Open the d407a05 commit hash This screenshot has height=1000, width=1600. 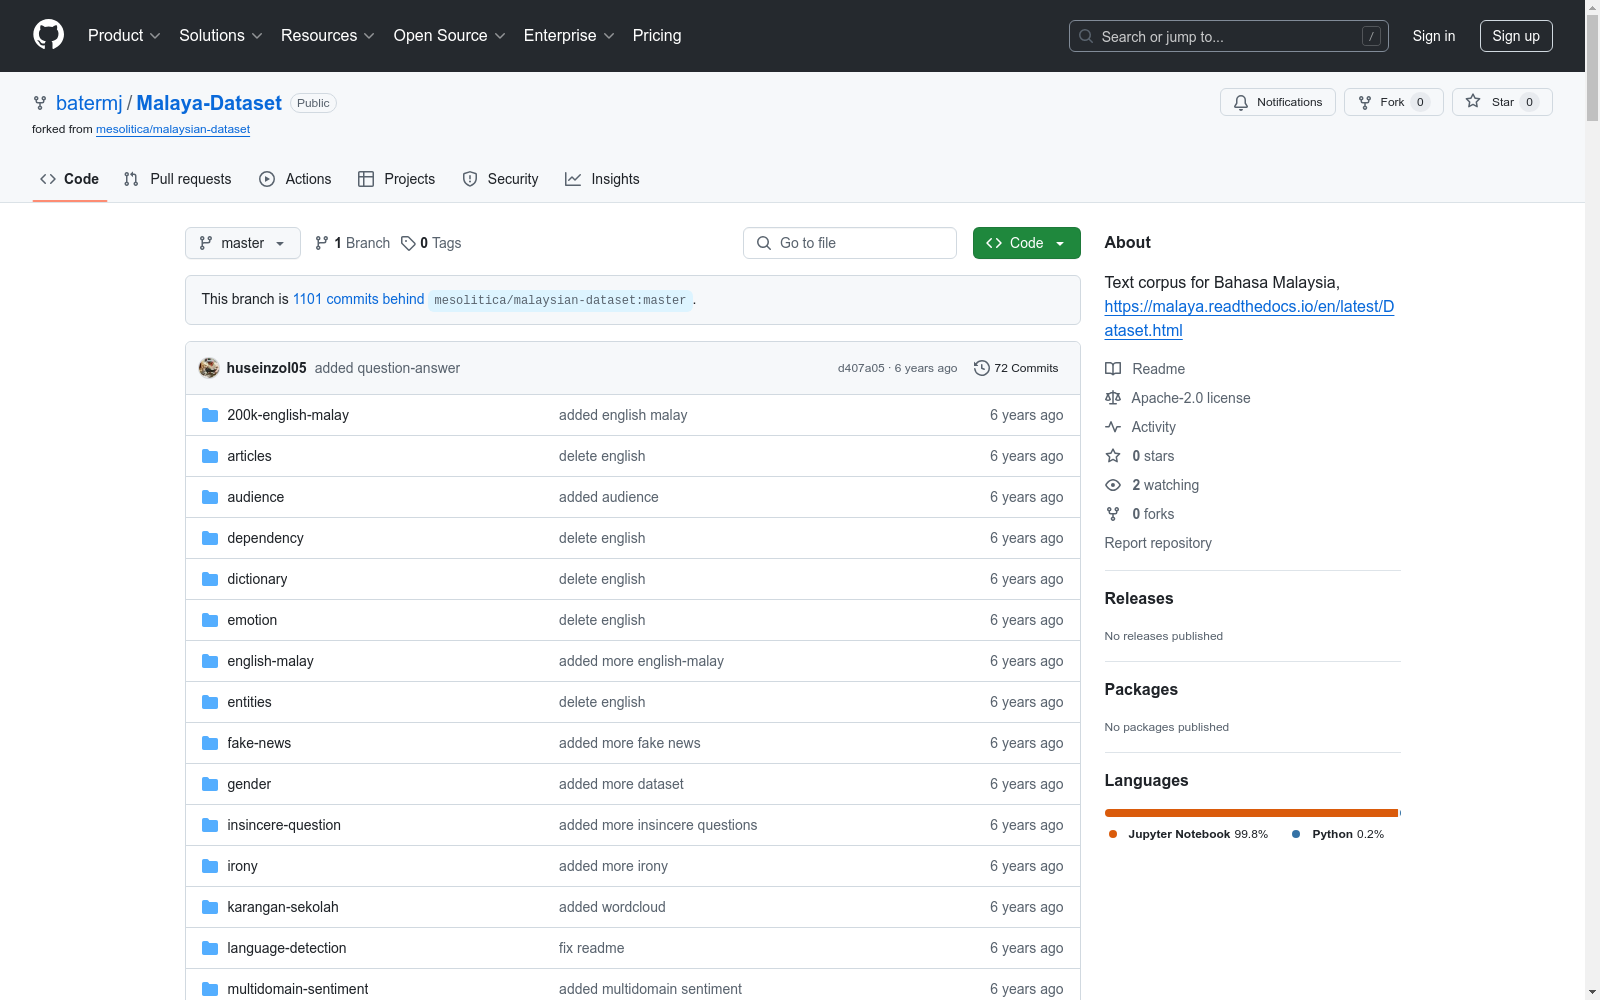click(x=861, y=368)
